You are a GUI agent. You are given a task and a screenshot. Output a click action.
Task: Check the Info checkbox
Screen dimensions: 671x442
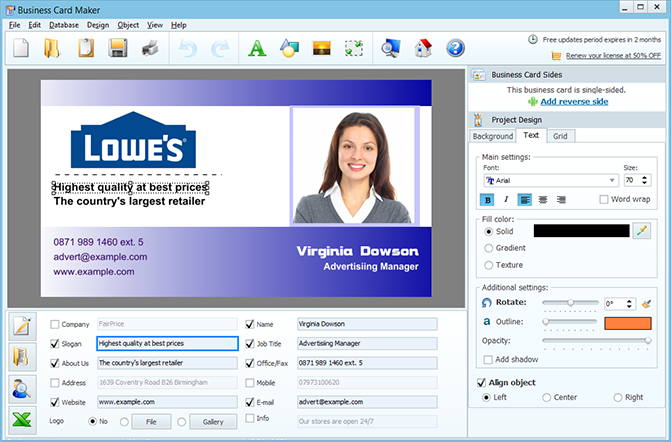[250, 418]
